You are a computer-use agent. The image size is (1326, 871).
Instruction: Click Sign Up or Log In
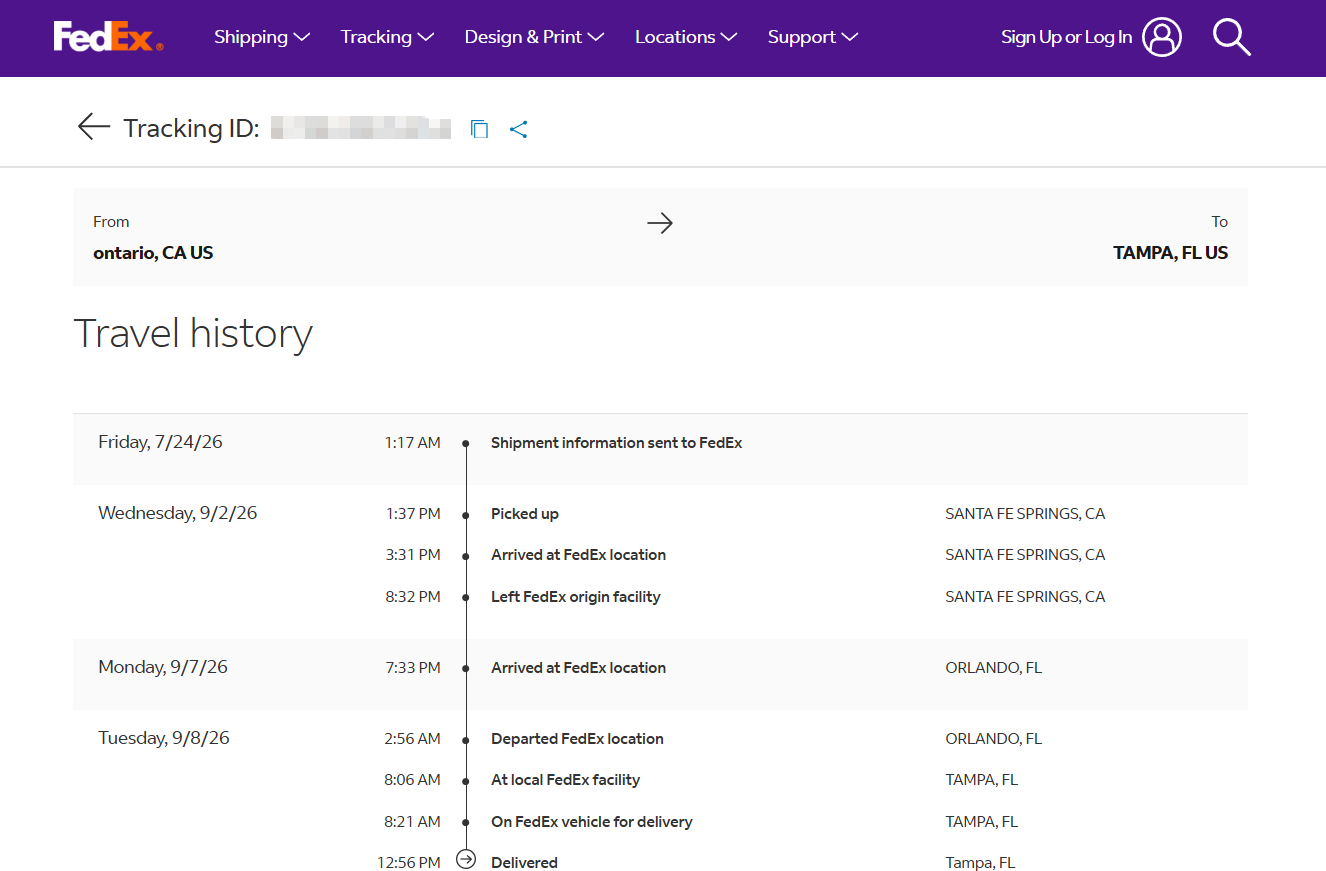click(x=1066, y=37)
